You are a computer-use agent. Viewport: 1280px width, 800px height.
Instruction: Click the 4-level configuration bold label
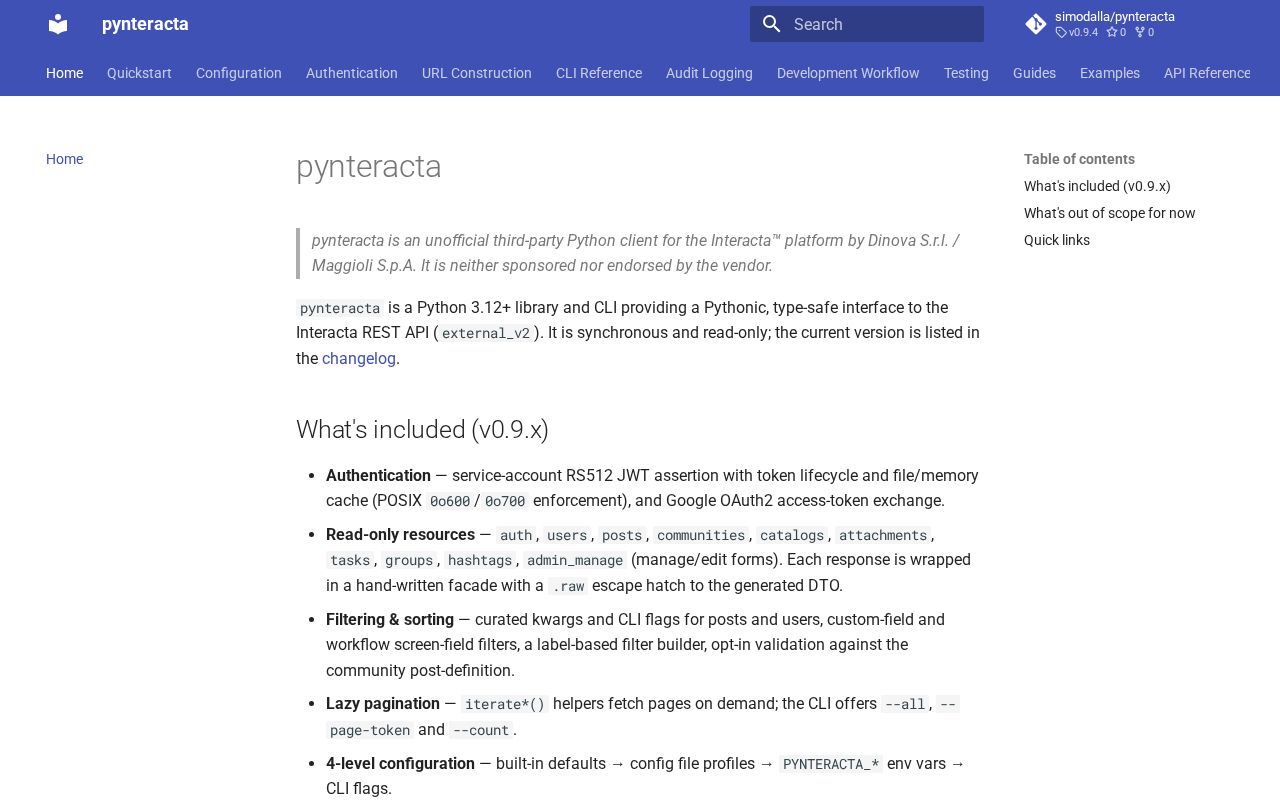tap(400, 764)
